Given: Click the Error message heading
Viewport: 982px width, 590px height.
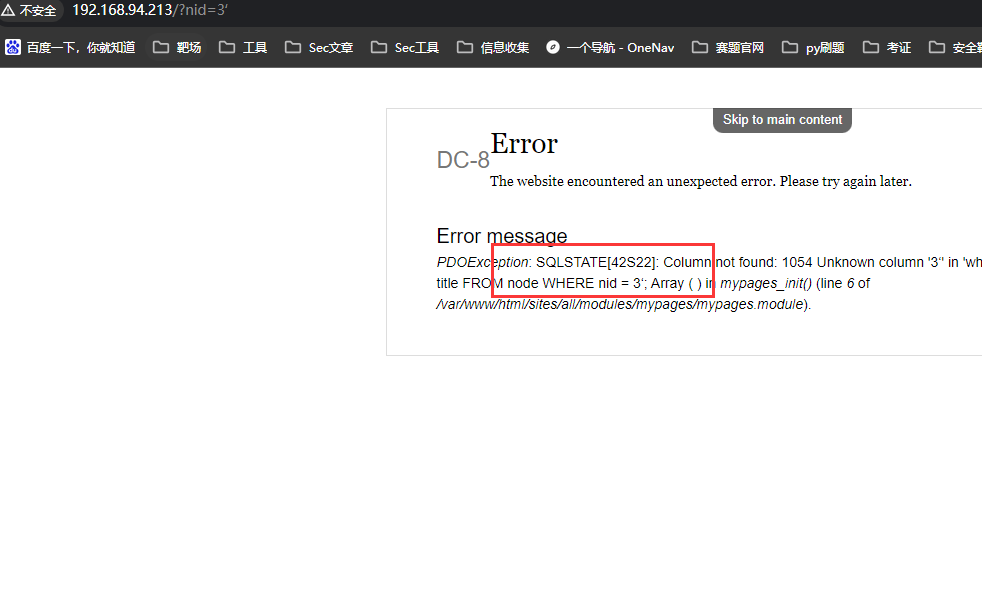Looking at the screenshot, I should 502,236.
